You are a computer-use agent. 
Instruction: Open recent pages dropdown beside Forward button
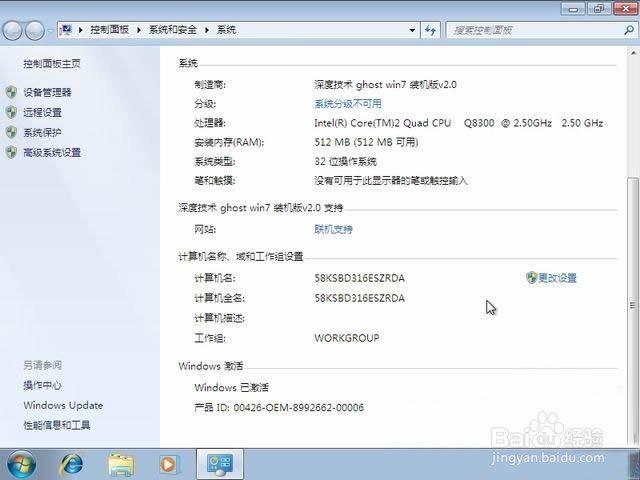(50, 31)
